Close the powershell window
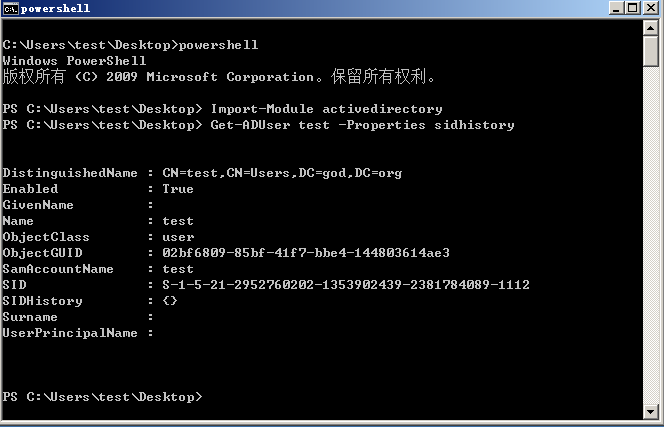The image size is (664, 427). click(651, 8)
